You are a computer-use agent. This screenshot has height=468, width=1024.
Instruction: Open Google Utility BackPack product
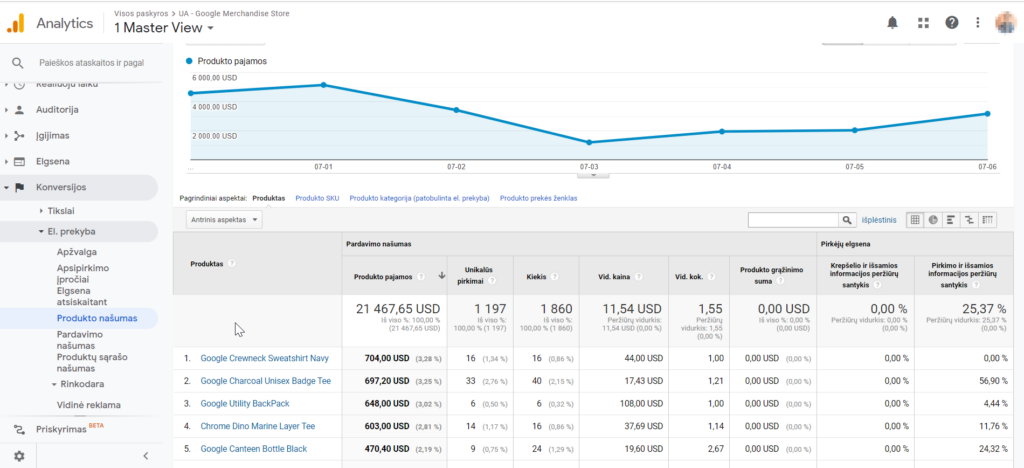(245, 403)
